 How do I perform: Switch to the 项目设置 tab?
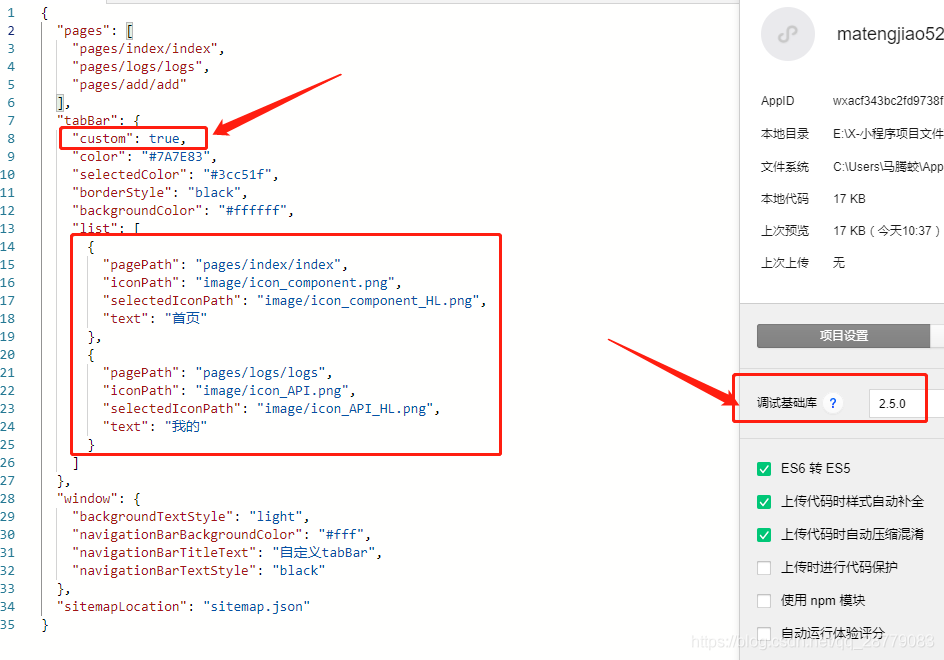pos(843,336)
